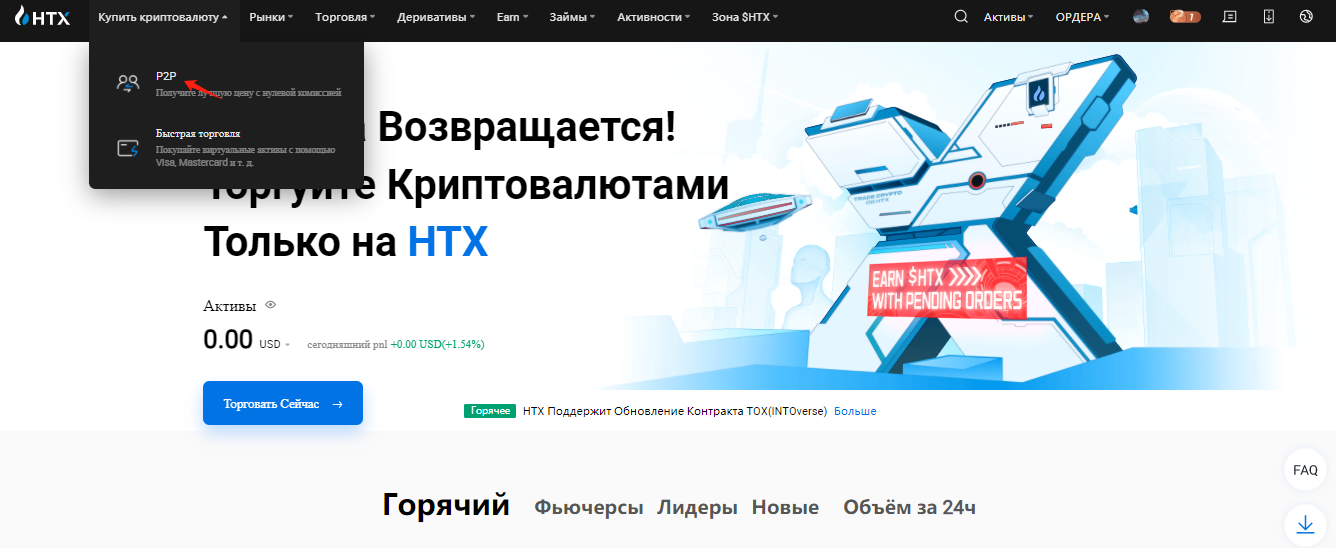Click the quick trade card icon
The width and height of the screenshot is (1336, 548).
coord(128,148)
